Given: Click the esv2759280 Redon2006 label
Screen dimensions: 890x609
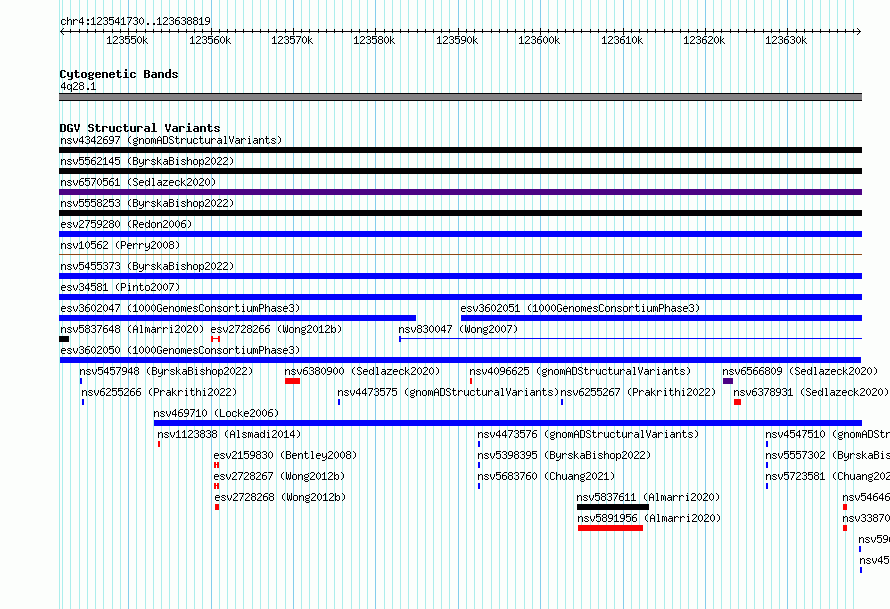Looking at the screenshot, I should (126, 224).
